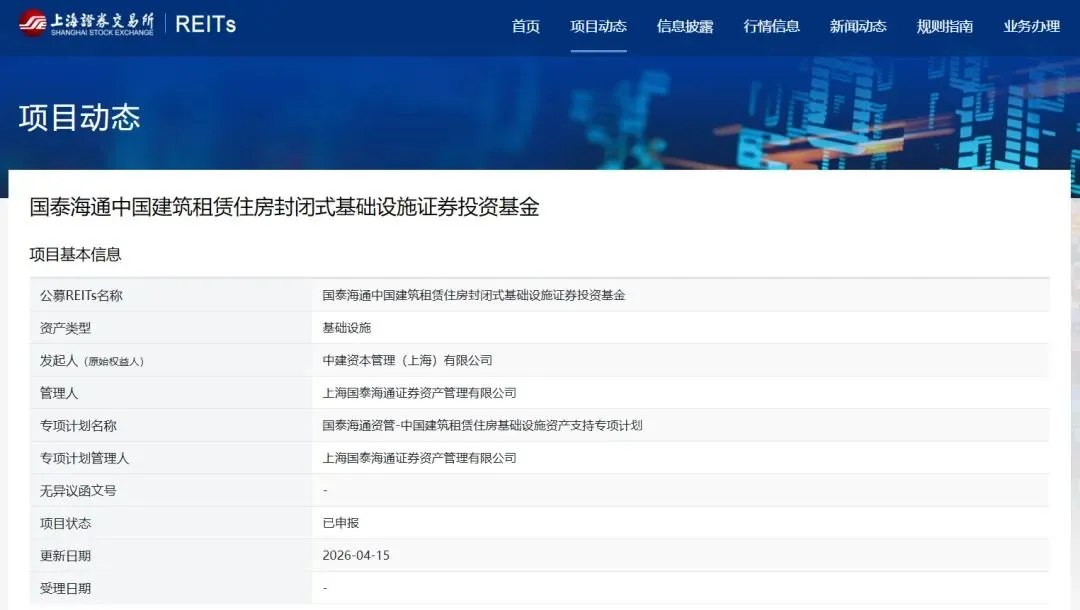Select the date 2026-04-15
This screenshot has height=610, width=1080.
point(356,556)
